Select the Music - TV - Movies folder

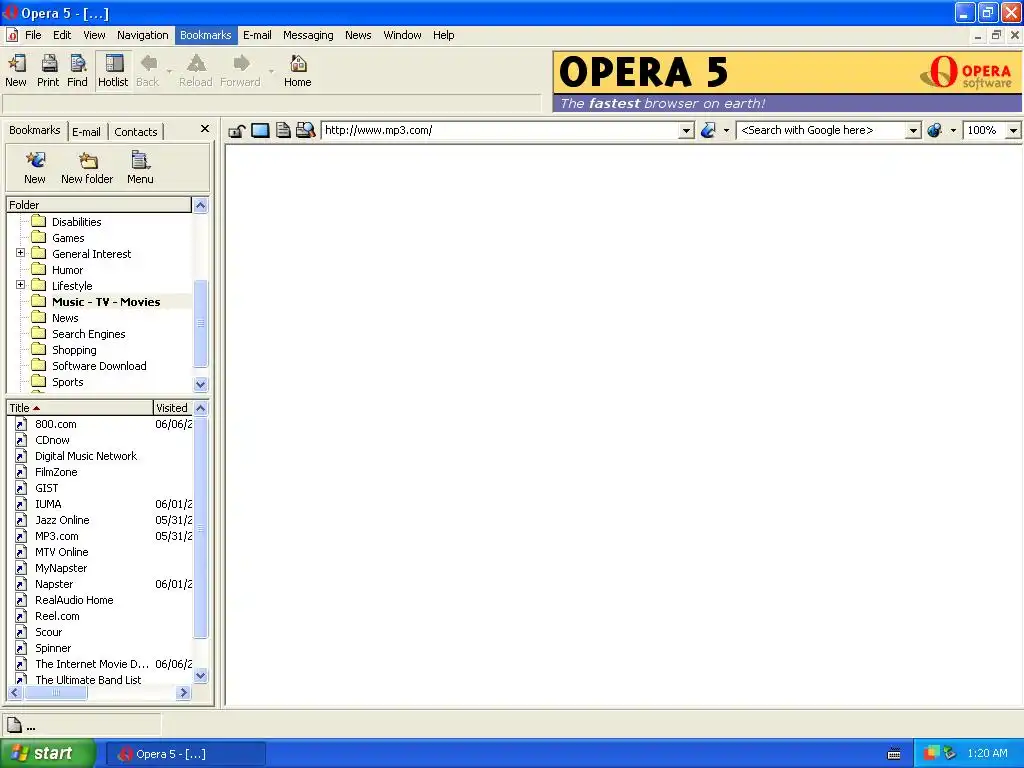(x=106, y=302)
